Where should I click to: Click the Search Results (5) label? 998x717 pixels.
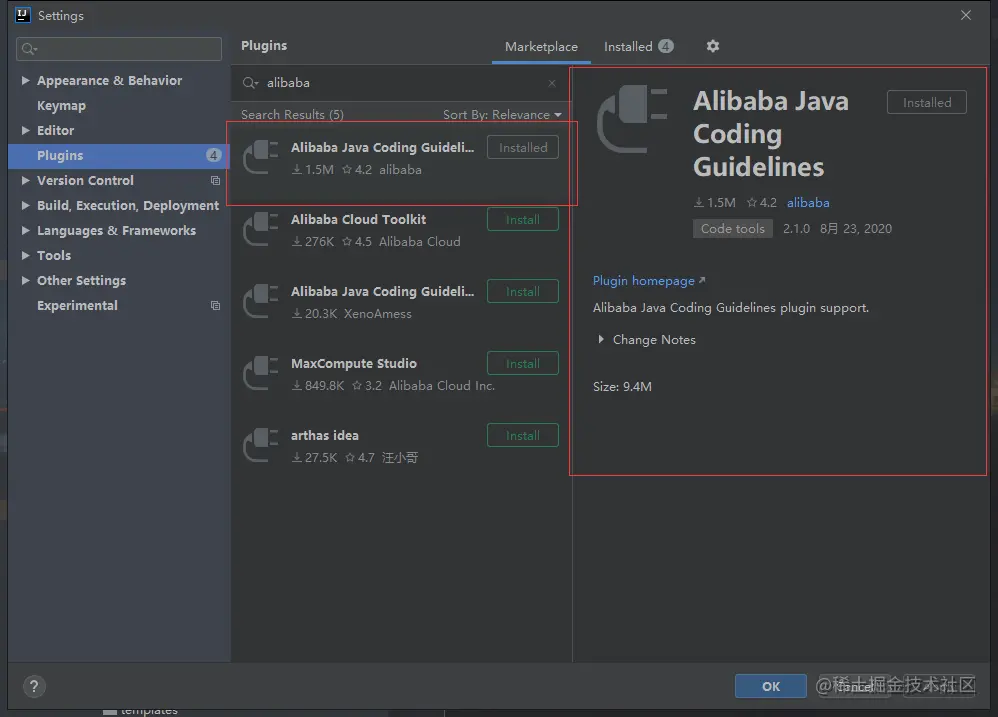[x=292, y=115]
